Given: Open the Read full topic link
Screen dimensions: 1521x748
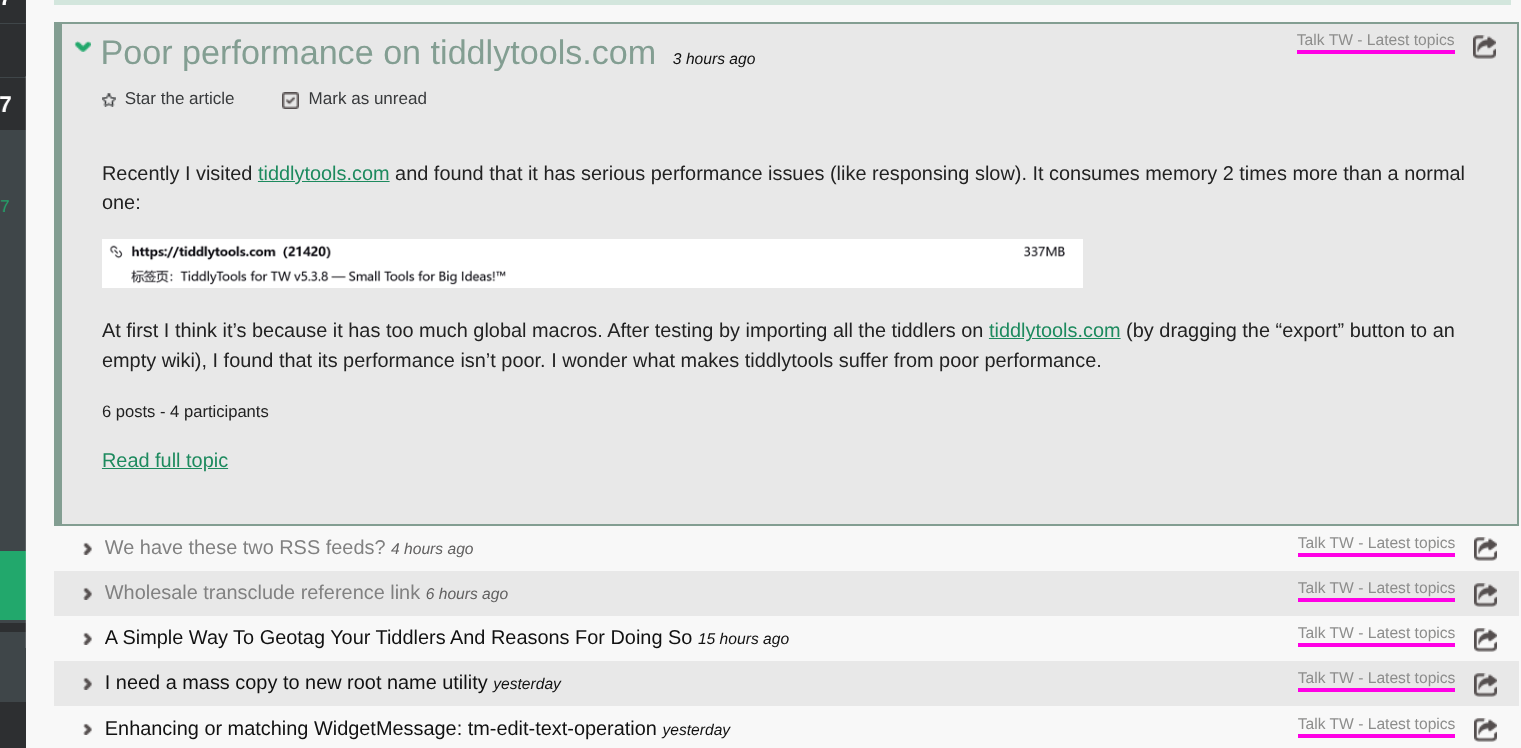Looking at the screenshot, I should (165, 461).
